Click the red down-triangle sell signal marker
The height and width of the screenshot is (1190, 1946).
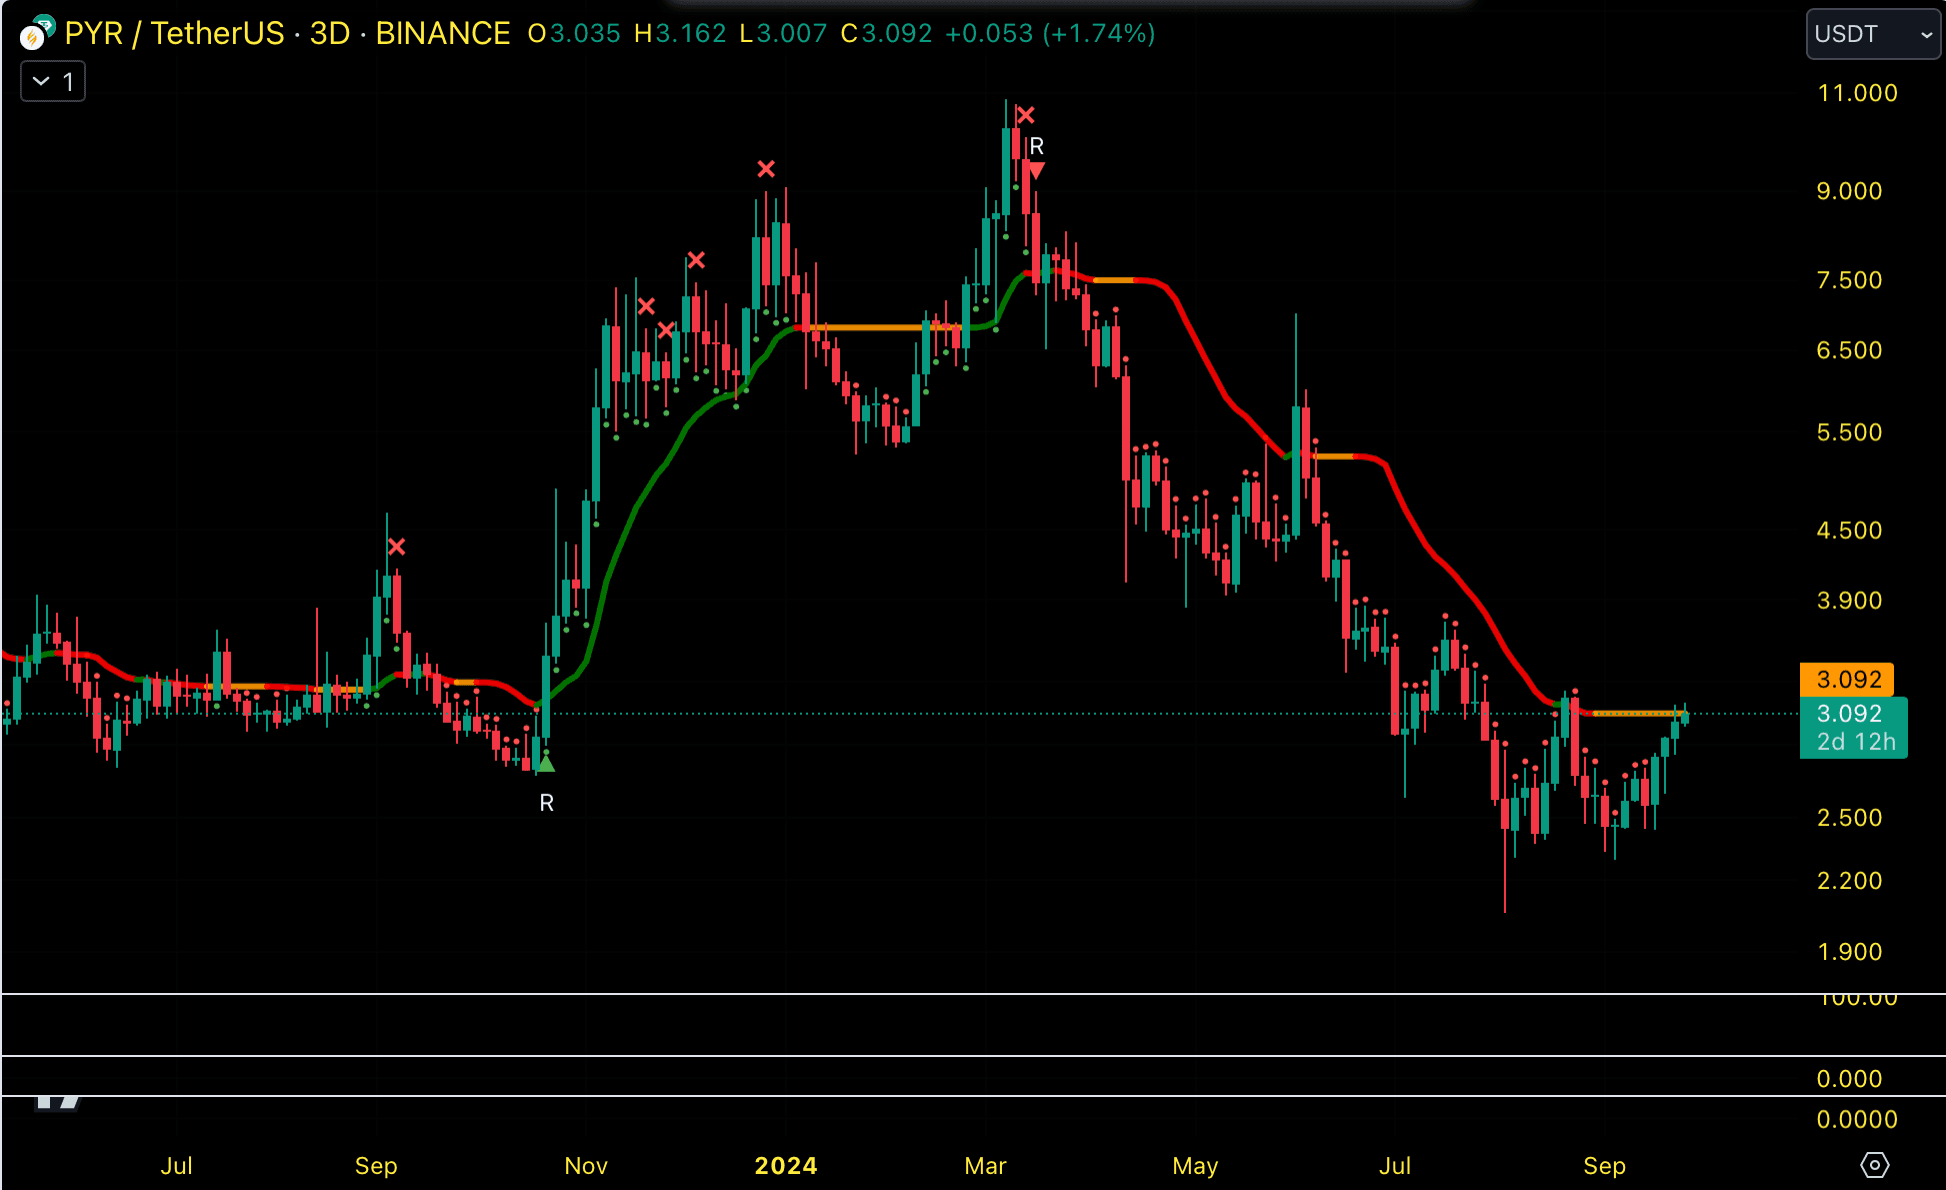[1037, 171]
